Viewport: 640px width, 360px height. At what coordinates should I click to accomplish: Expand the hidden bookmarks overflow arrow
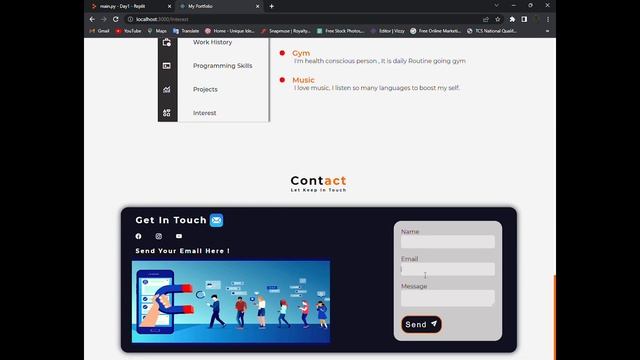pyautogui.click(x=547, y=31)
